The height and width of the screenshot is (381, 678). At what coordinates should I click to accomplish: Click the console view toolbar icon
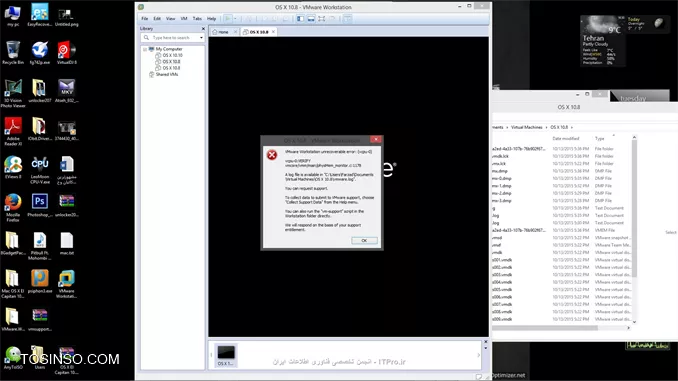coord(347,19)
